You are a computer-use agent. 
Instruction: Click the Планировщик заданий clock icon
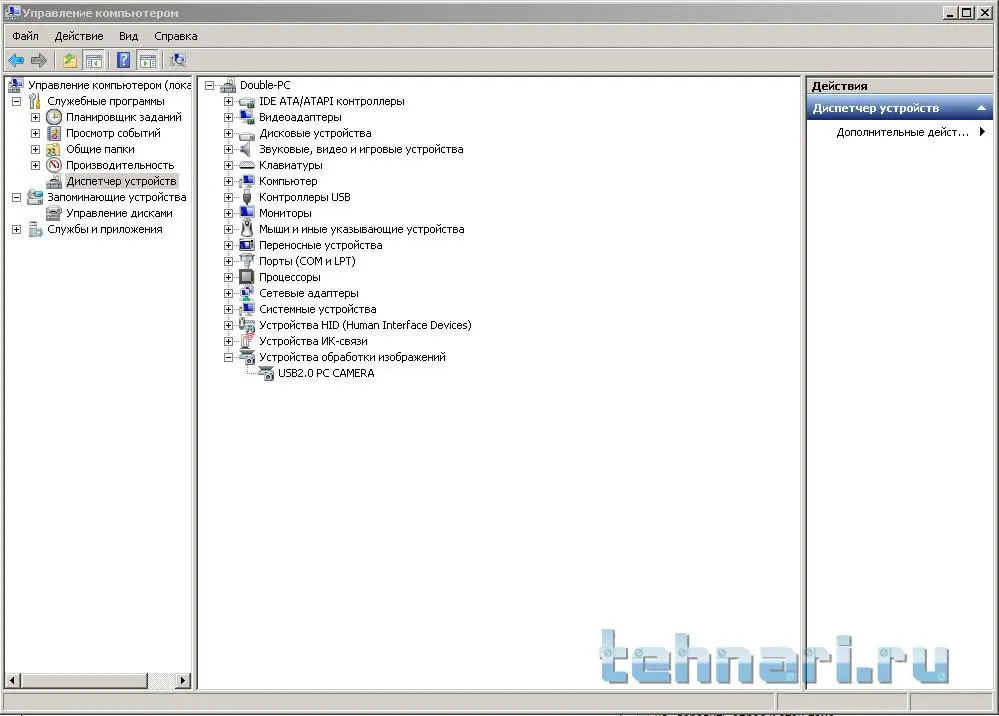pos(54,117)
